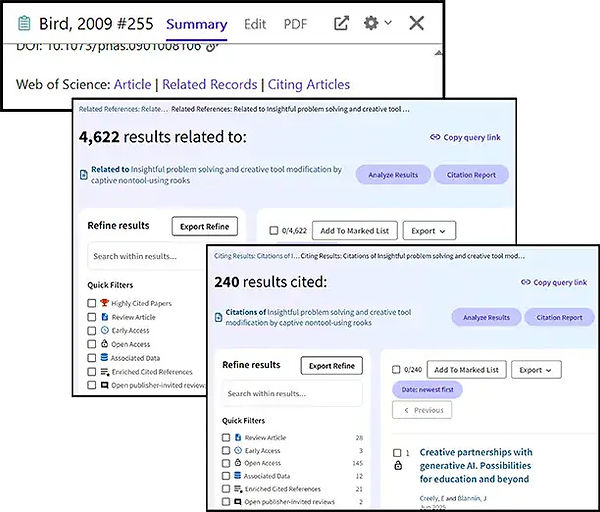Click Search within results field in citing window
Screen dimensions: 600x512
coord(292,393)
